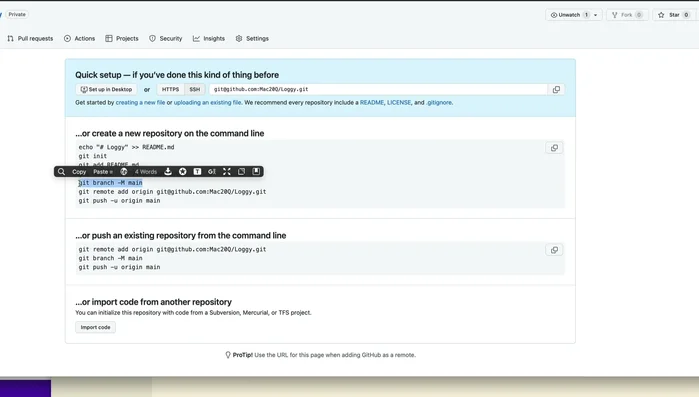Click the Import code button
Image resolution: width=699 pixels, height=397 pixels.
pos(95,327)
